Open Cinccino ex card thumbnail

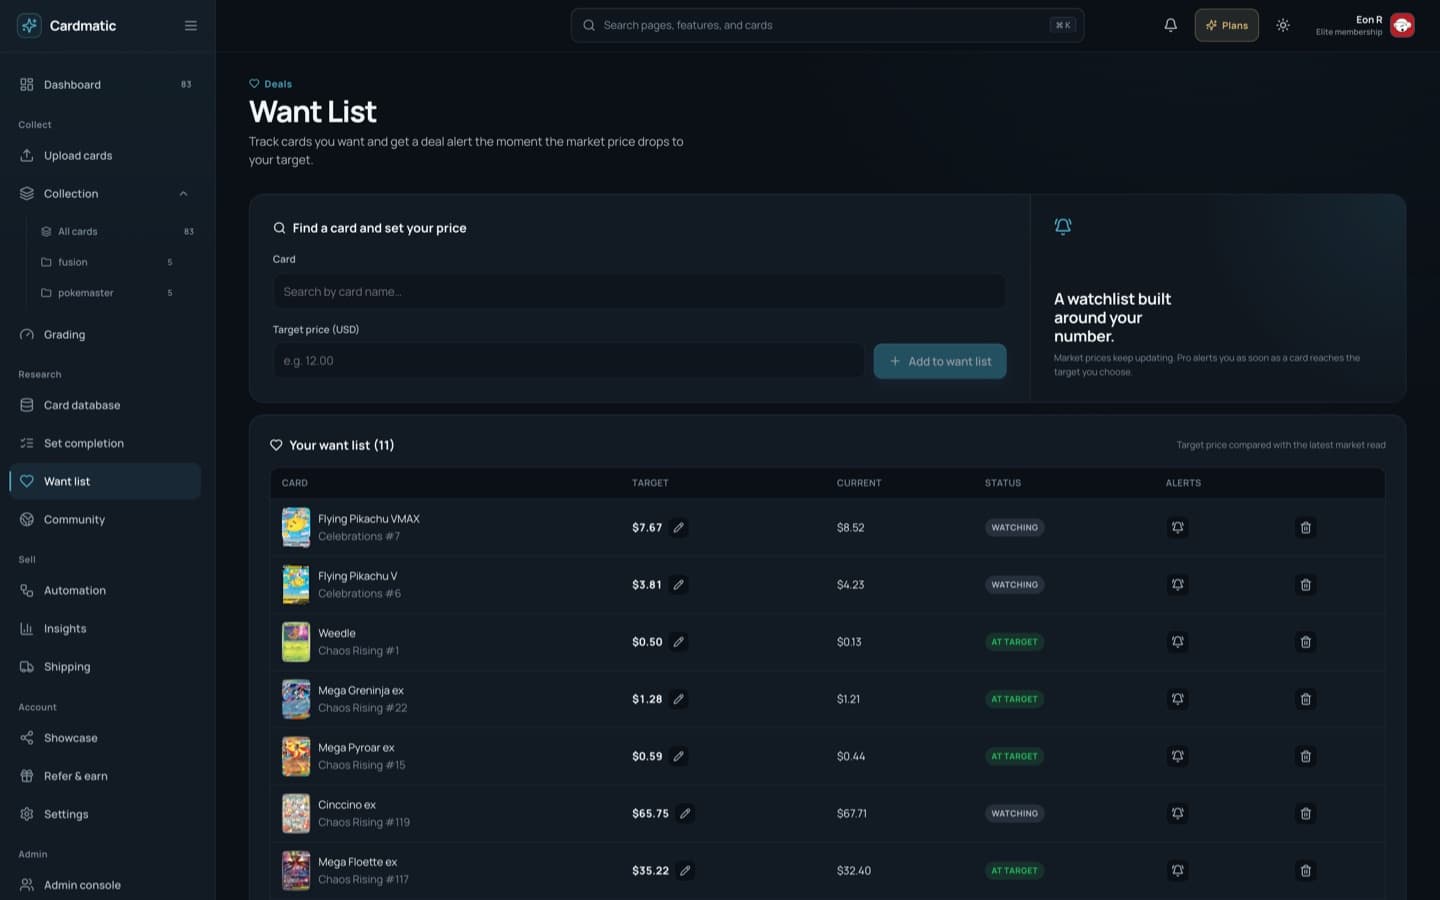tap(296, 814)
